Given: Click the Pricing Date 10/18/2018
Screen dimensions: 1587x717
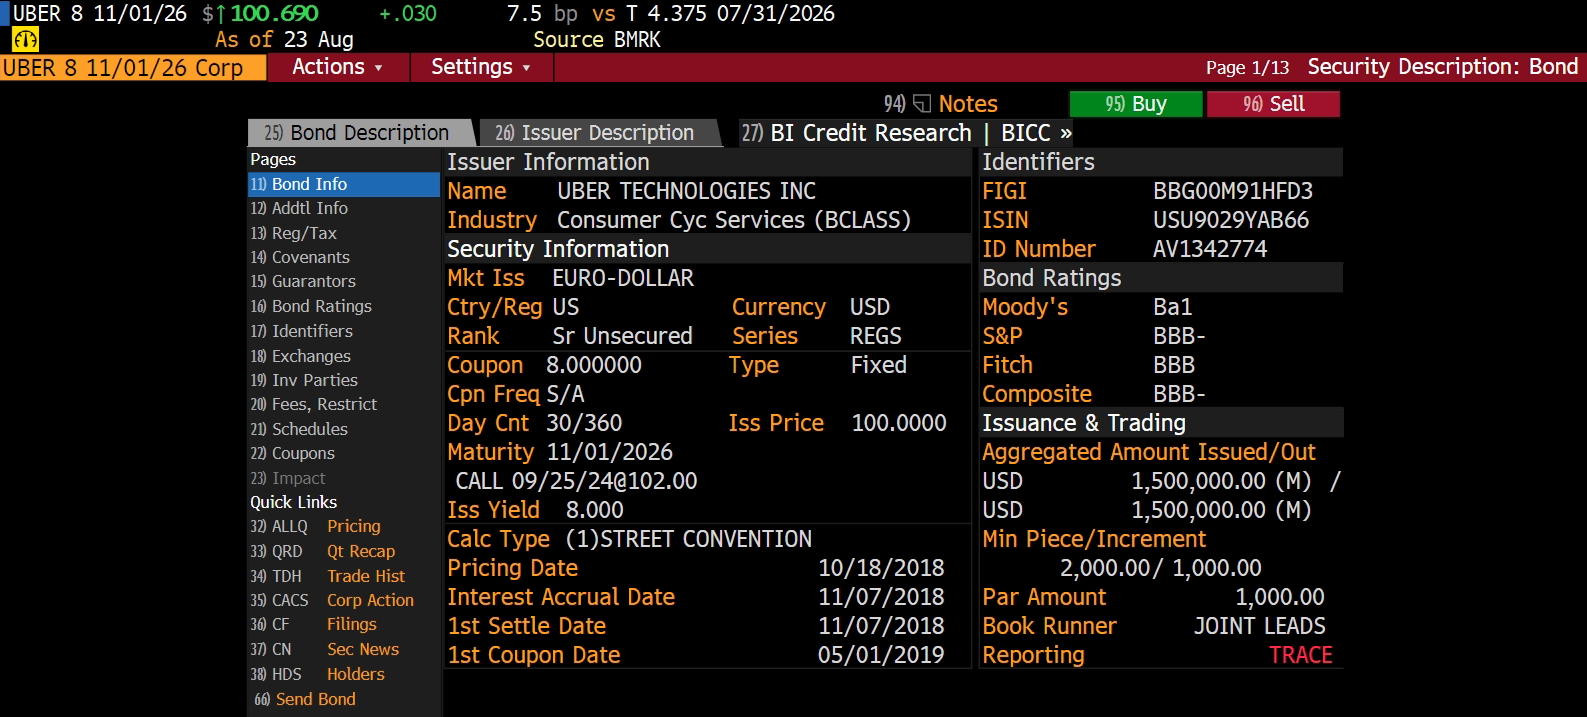Looking at the screenshot, I should (x=881, y=568).
